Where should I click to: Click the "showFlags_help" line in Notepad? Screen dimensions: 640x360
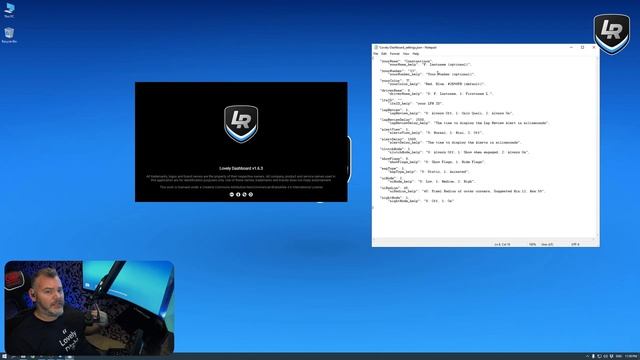(437, 162)
